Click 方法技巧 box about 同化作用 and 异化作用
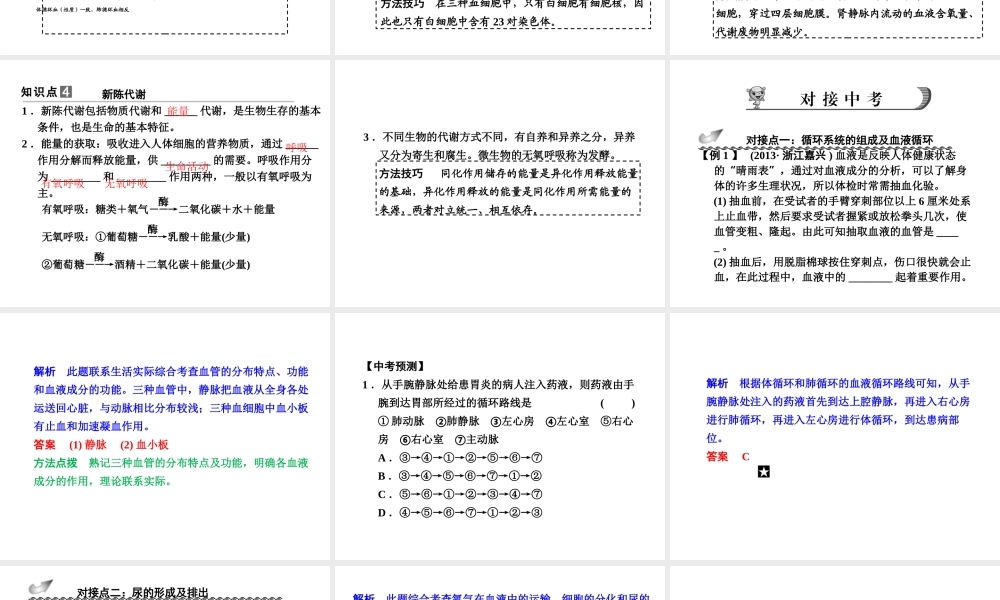The height and width of the screenshot is (600, 1000). pos(508,189)
